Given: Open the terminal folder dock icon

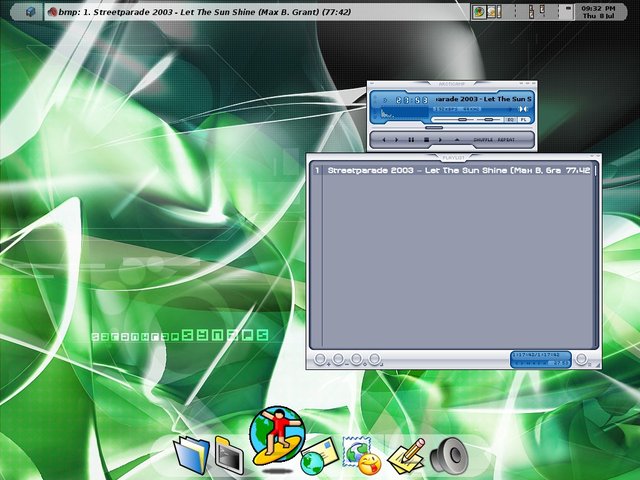Looking at the screenshot, I should click(229, 455).
